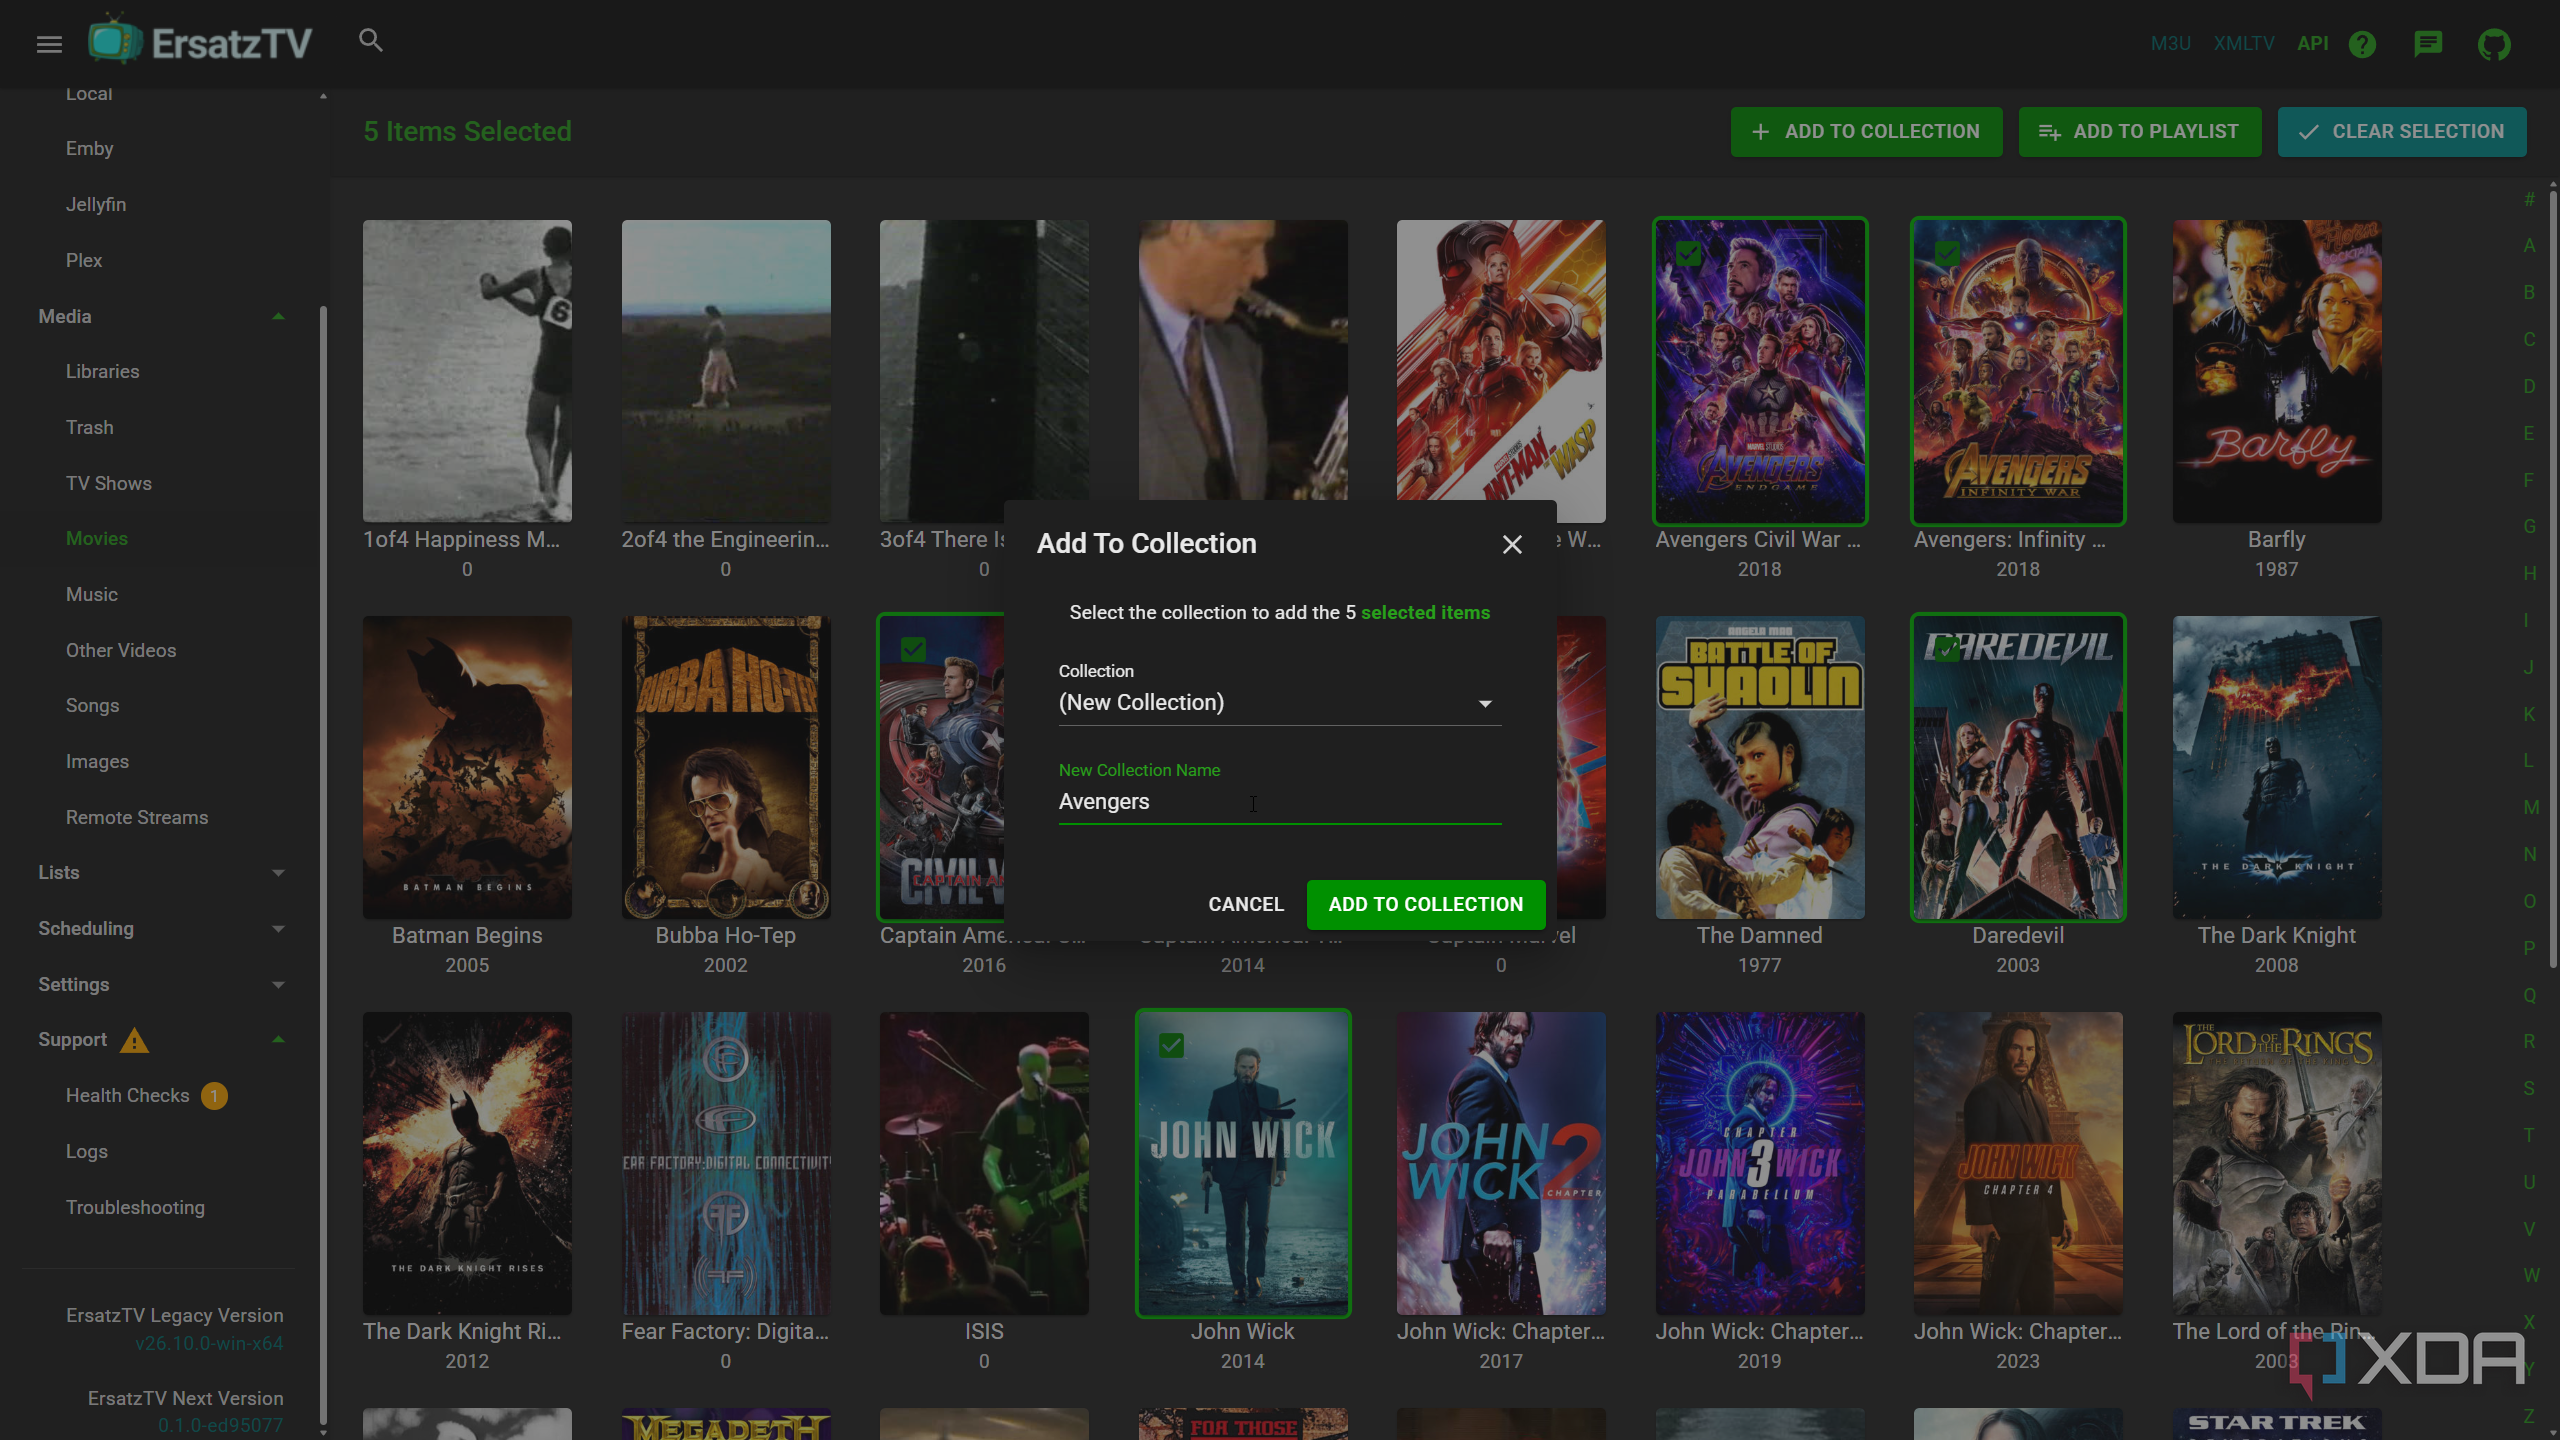
Task: Open Trash in the sidebar
Action: 90,427
